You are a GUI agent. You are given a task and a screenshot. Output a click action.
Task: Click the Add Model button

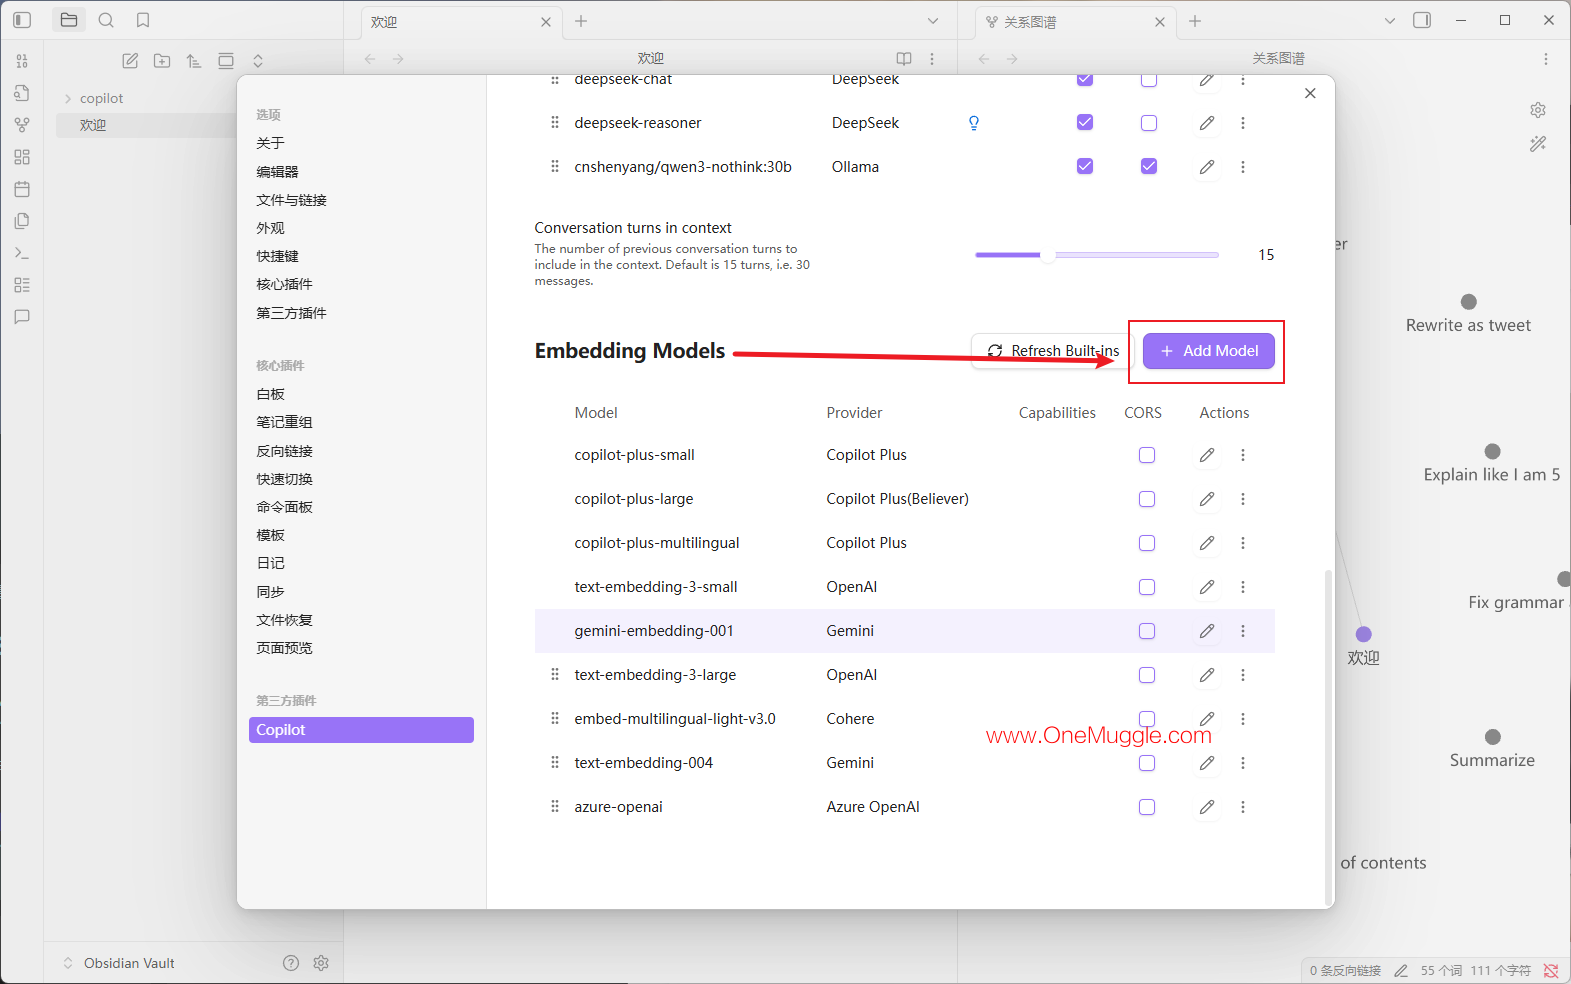[1209, 351]
